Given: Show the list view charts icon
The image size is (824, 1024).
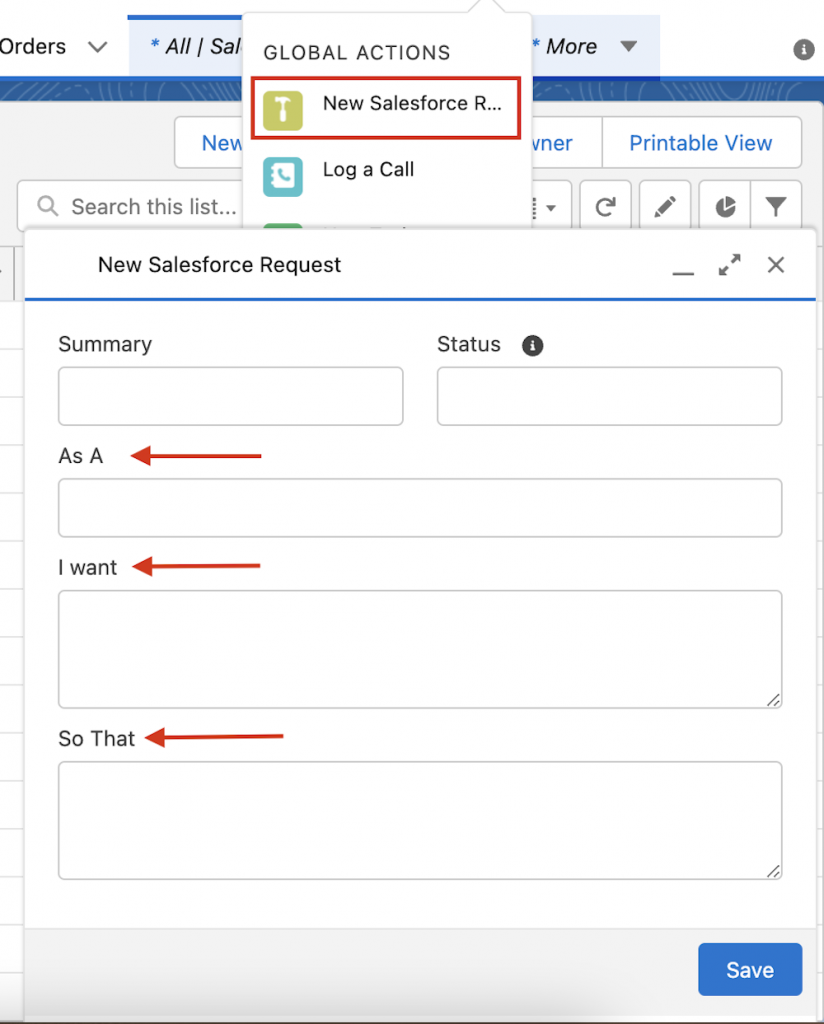Looking at the screenshot, I should 724,206.
